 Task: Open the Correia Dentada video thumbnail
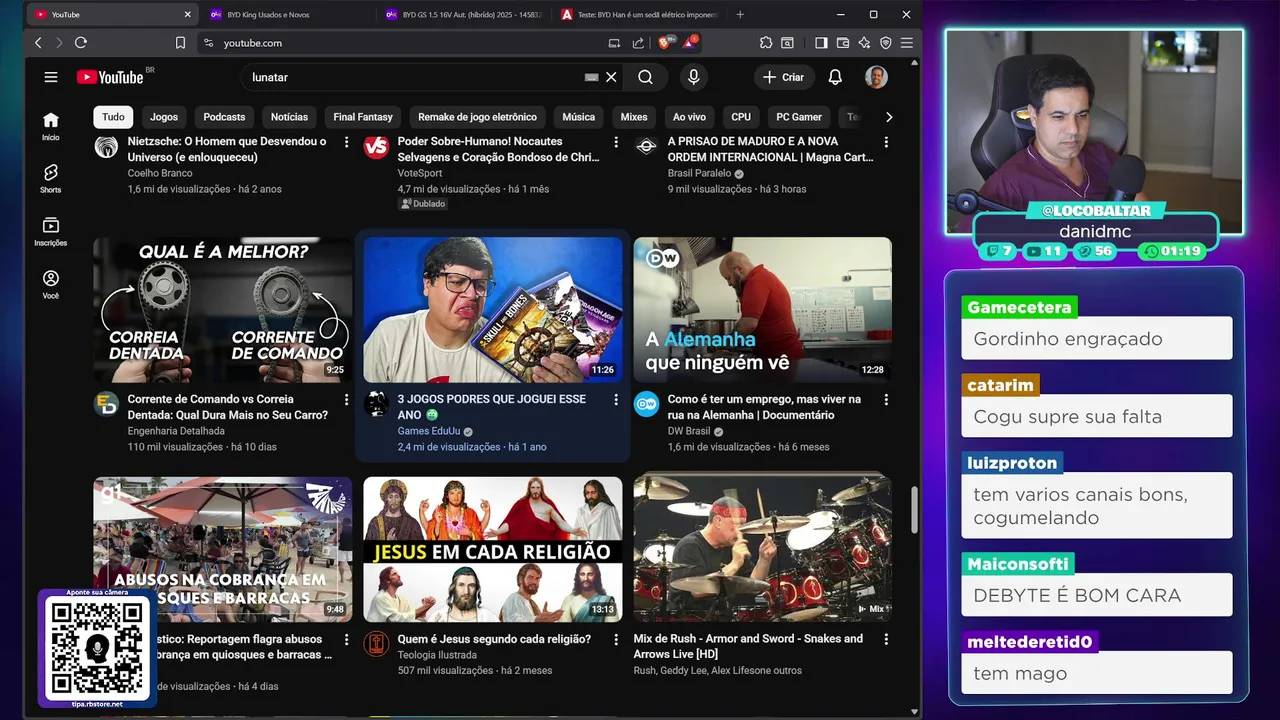pyautogui.click(x=223, y=310)
